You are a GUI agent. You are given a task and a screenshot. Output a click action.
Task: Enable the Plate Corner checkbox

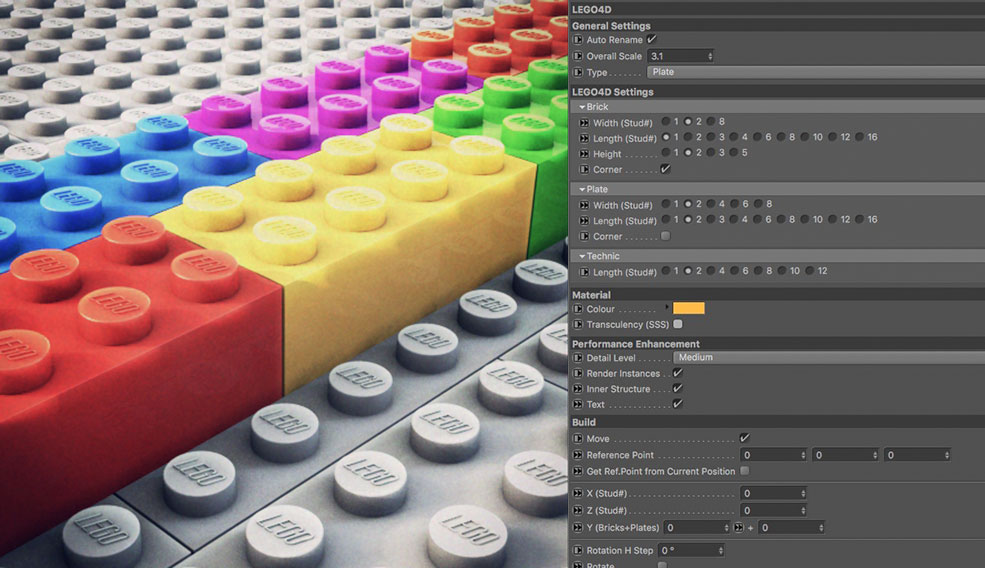[665, 236]
